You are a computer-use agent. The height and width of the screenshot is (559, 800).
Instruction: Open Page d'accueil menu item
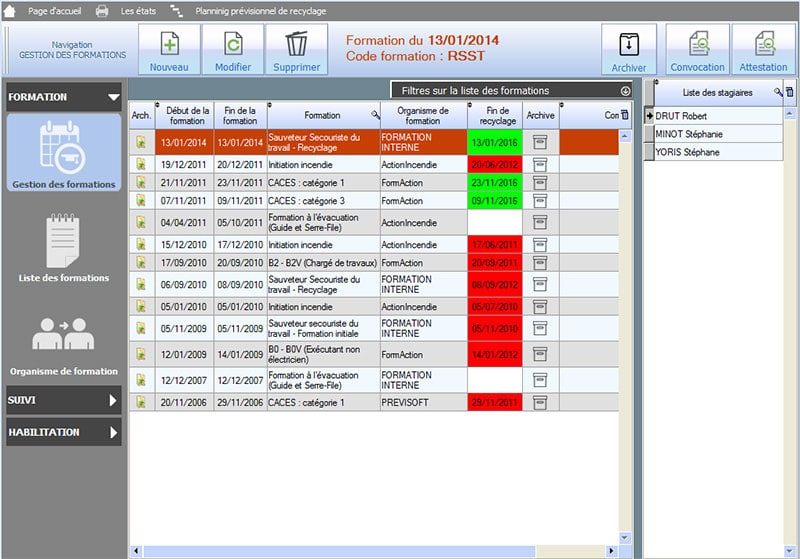(x=55, y=11)
